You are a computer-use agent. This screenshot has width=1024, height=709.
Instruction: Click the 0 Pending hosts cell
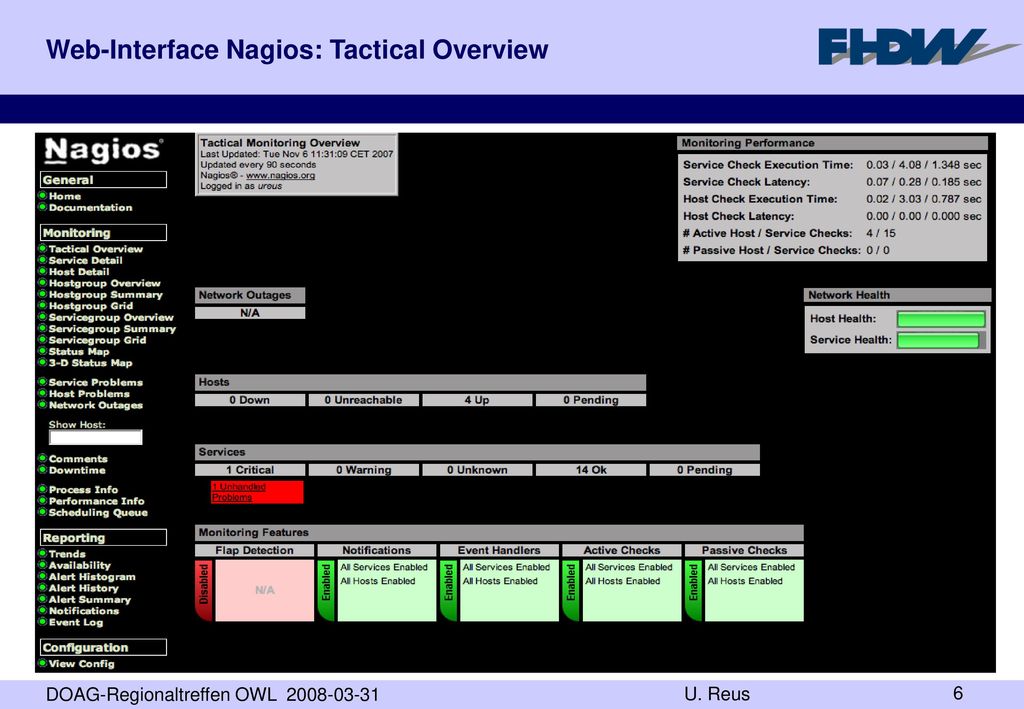tap(591, 400)
